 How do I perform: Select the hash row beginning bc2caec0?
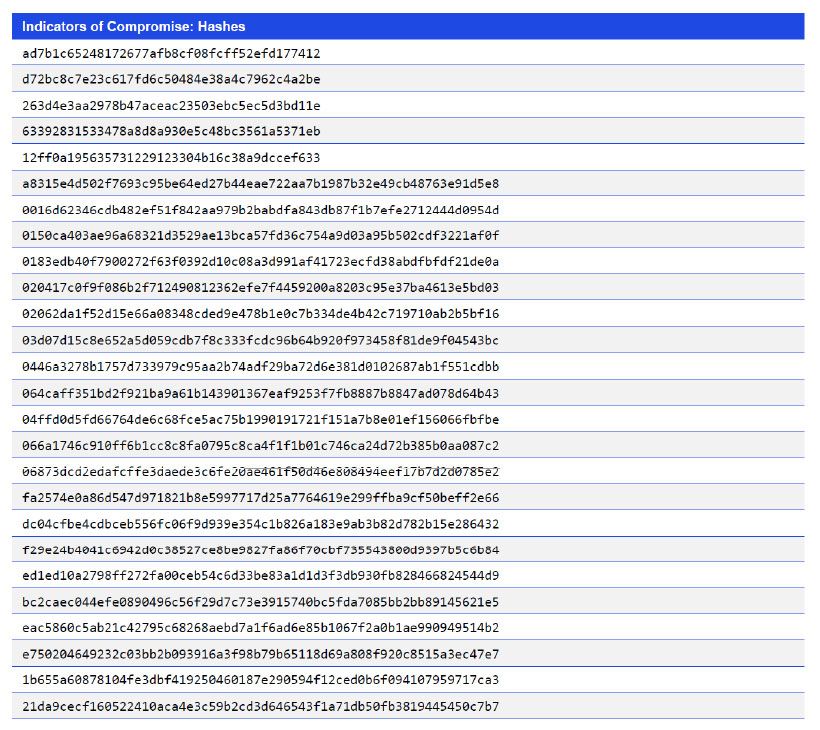(260, 602)
